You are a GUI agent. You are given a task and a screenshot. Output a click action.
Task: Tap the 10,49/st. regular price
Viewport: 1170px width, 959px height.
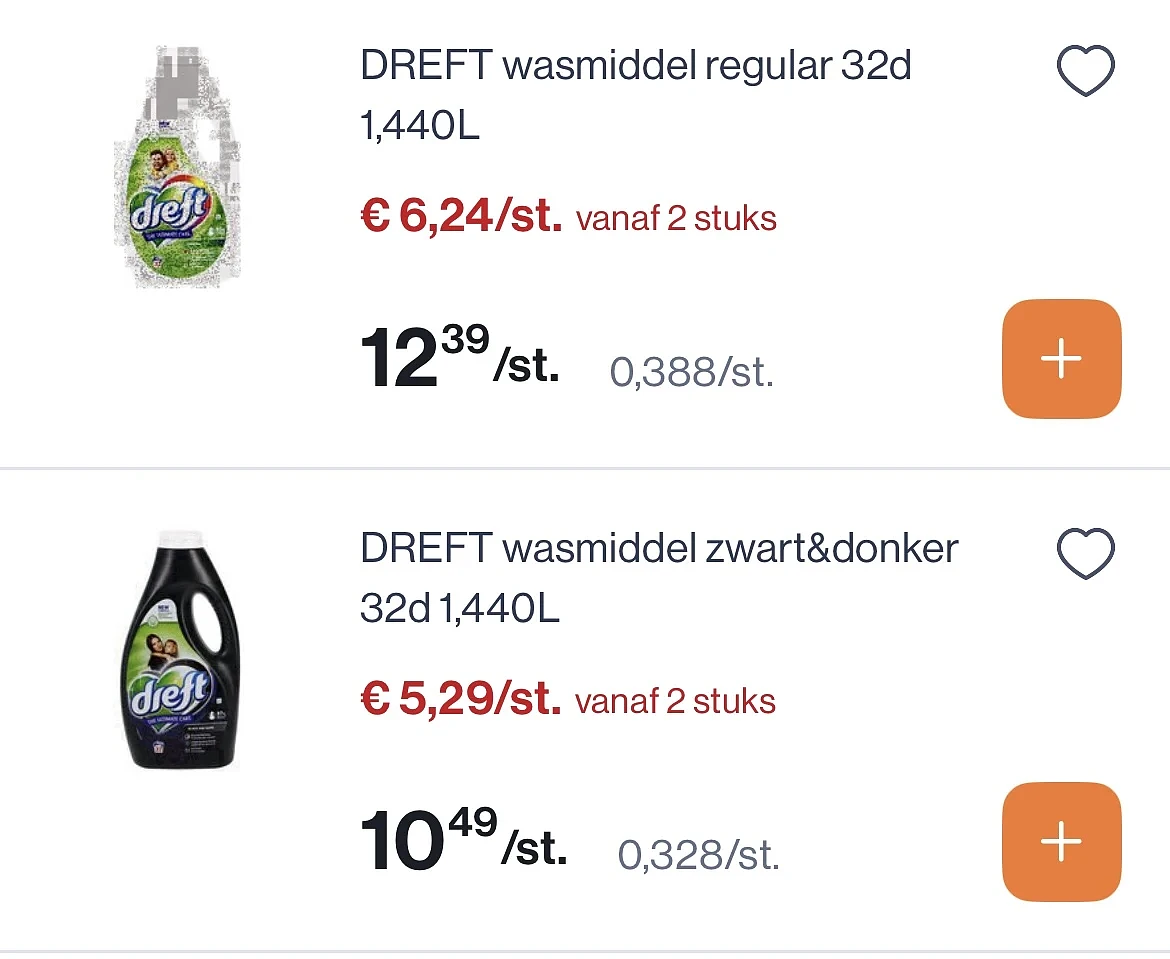[x=463, y=840]
